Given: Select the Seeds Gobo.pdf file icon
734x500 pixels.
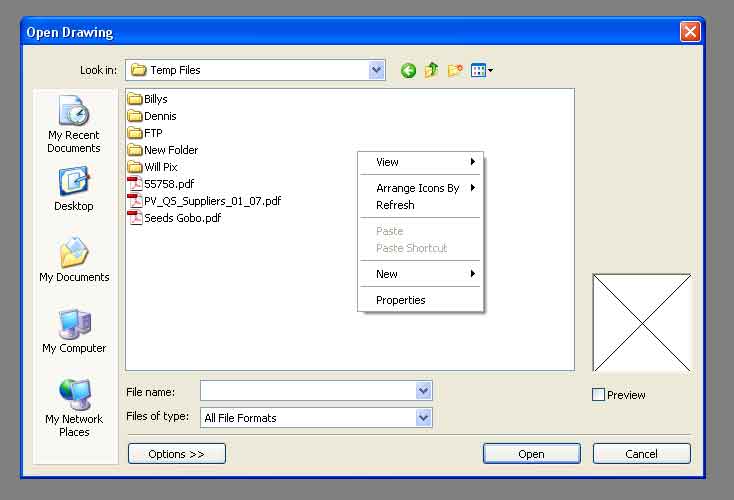Looking at the screenshot, I should [135, 218].
